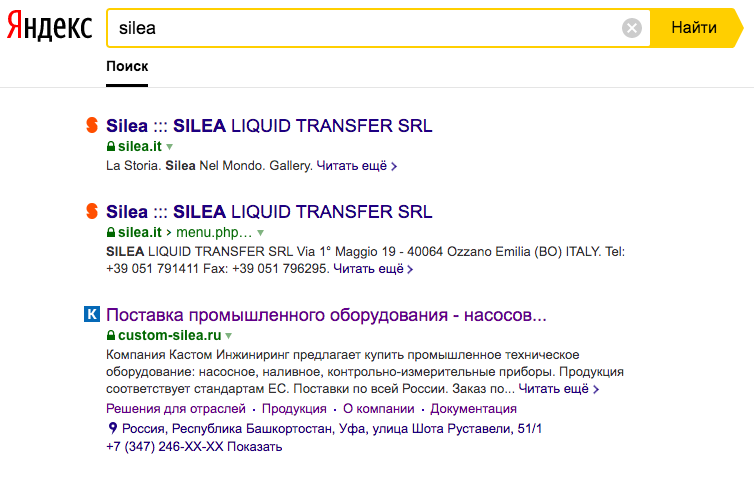Select the Поиск tab
Screen dimensions: 754x482
point(127,66)
